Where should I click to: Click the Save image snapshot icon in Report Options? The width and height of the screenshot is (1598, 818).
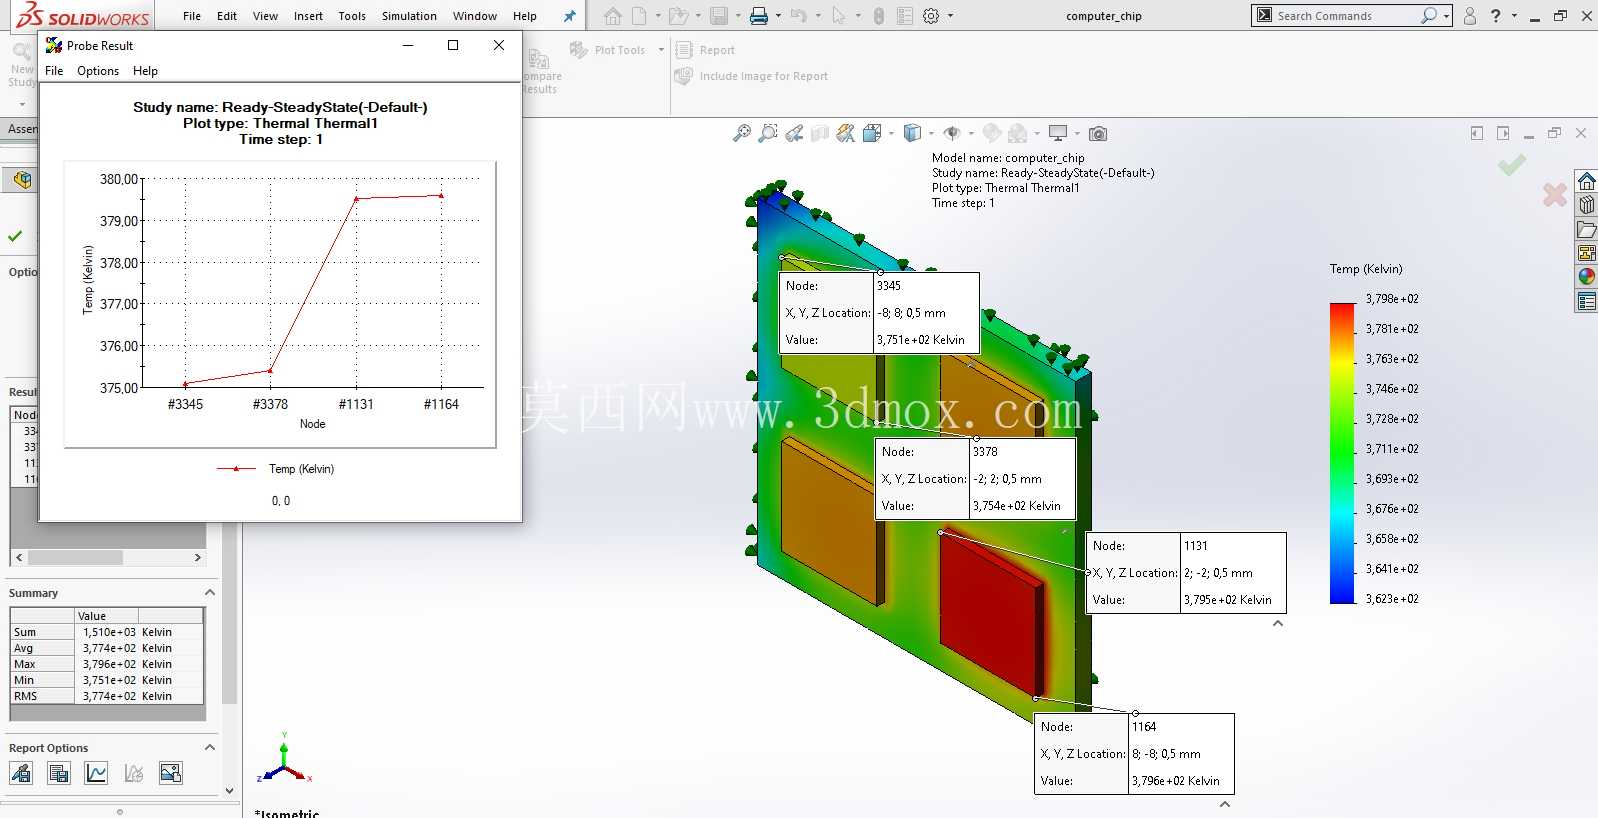pyautogui.click(x=171, y=773)
